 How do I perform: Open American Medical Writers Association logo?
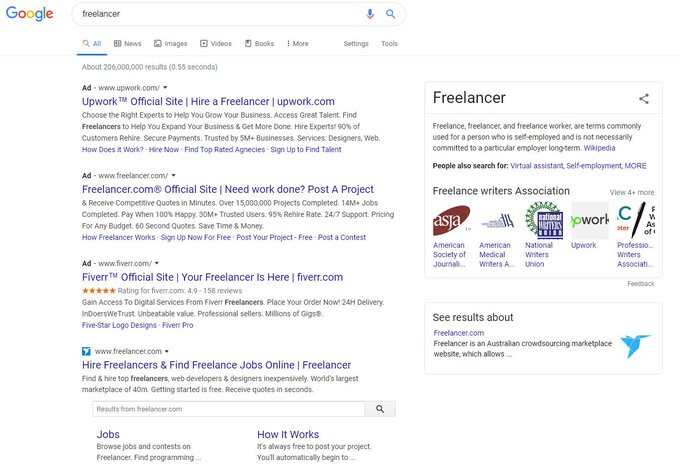pos(497,220)
